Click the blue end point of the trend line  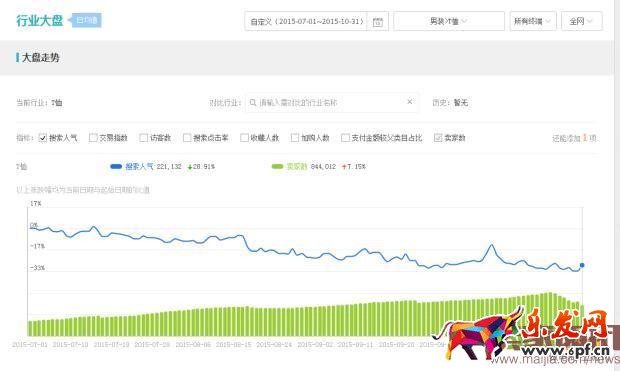click(x=582, y=265)
